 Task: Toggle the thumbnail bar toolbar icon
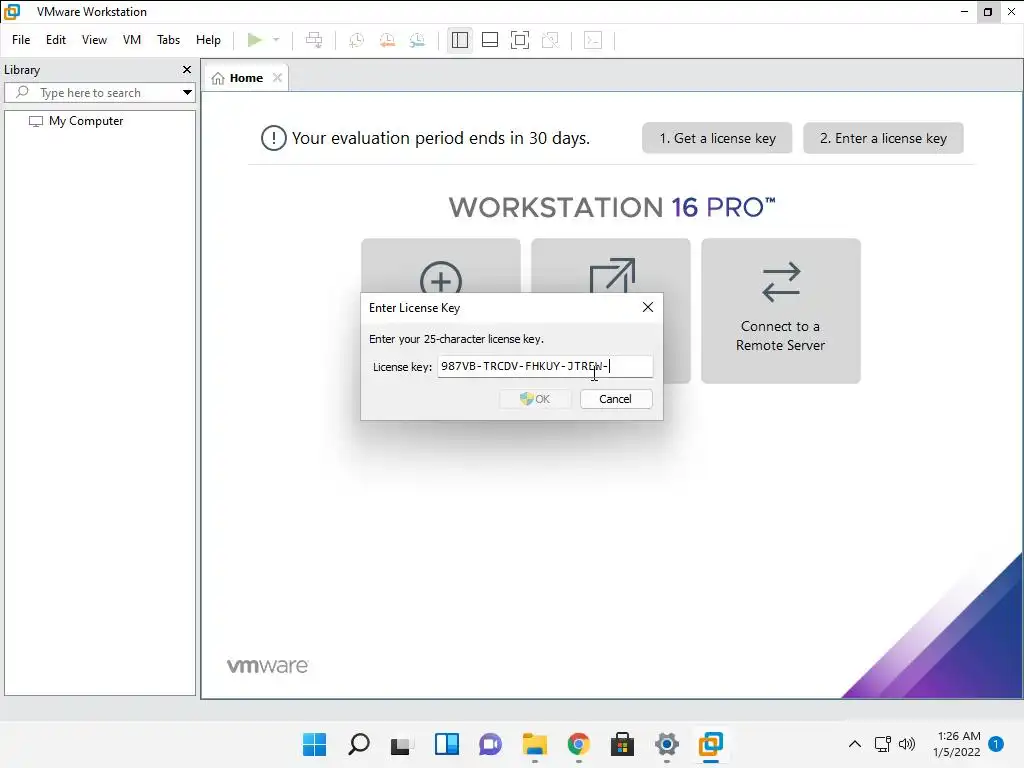tap(490, 40)
